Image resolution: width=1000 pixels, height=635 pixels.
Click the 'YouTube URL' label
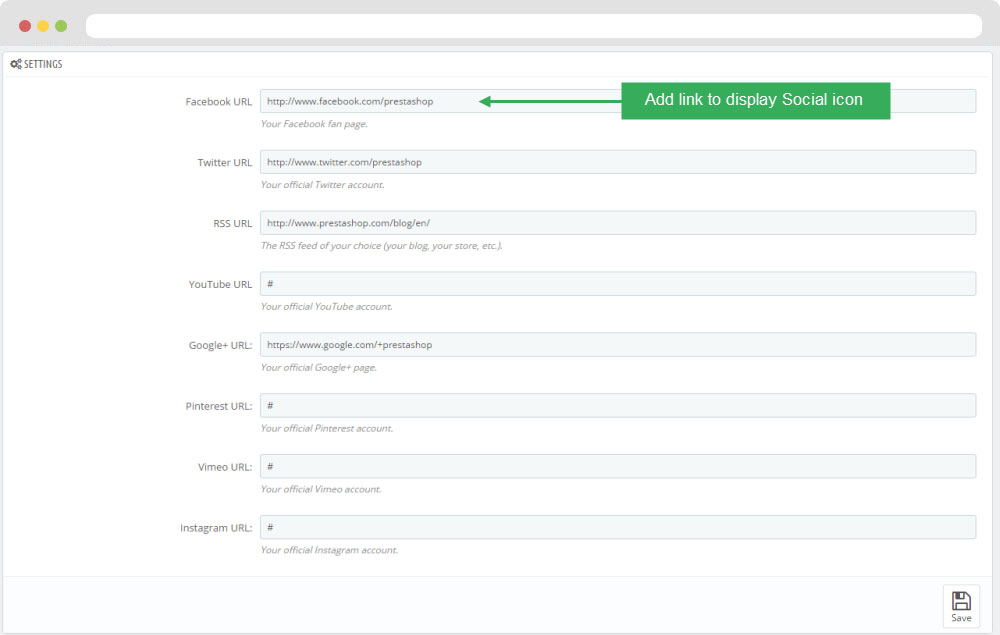coord(220,284)
